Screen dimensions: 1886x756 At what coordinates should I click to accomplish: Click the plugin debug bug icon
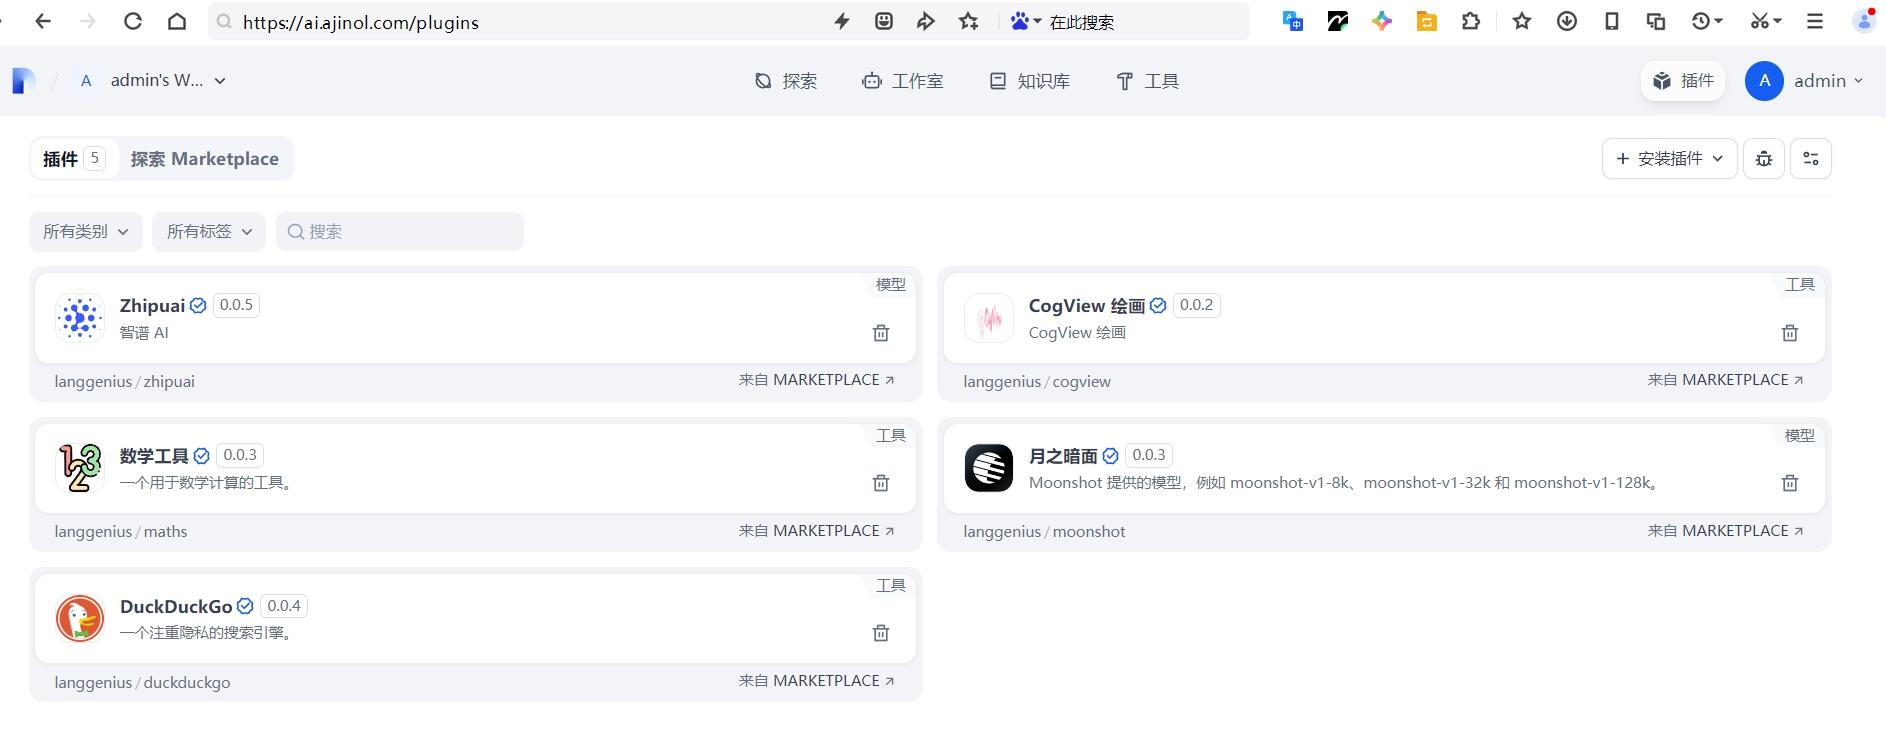[x=1764, y=159]
